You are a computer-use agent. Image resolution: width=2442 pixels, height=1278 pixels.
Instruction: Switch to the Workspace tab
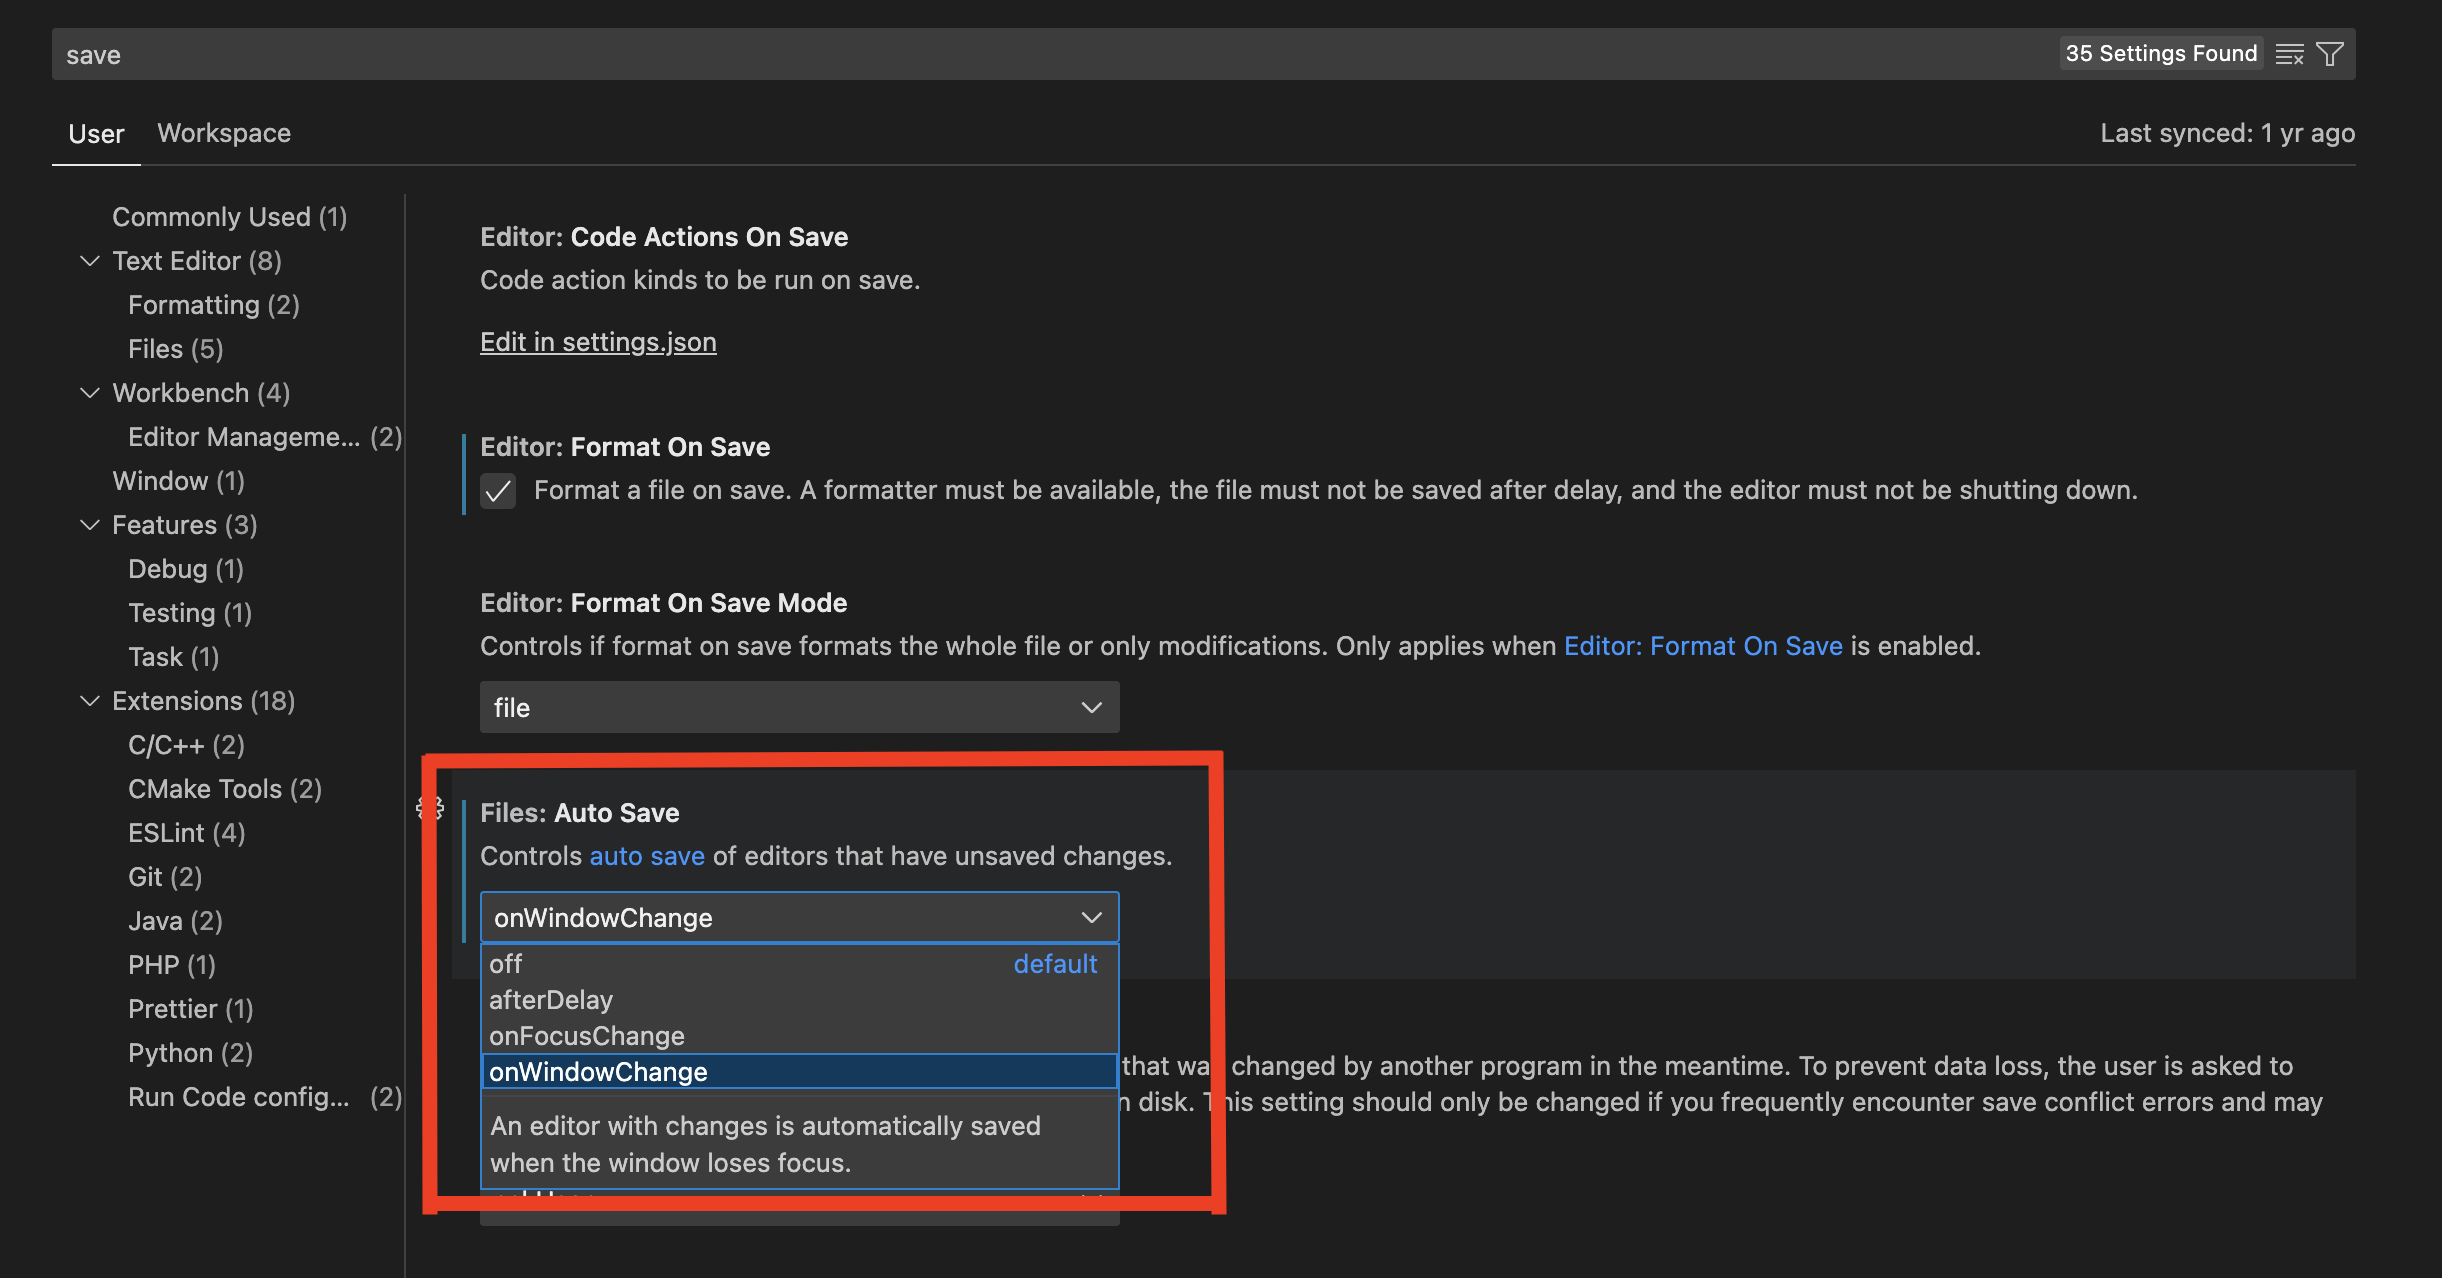(223, 133)
